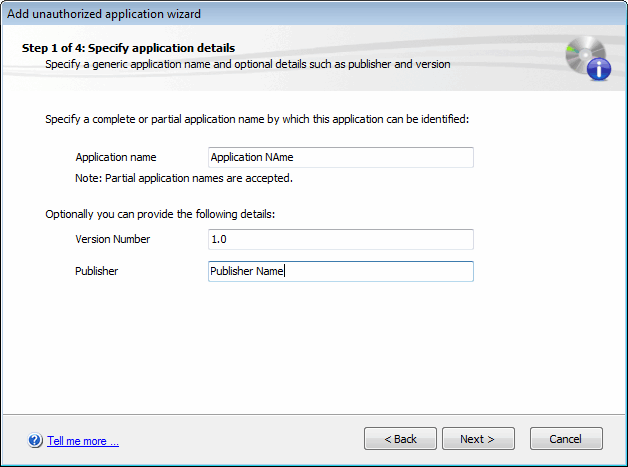Click the note about partial application names
Viewport: 628px width, 467px height.
click(x=184, y=178)
